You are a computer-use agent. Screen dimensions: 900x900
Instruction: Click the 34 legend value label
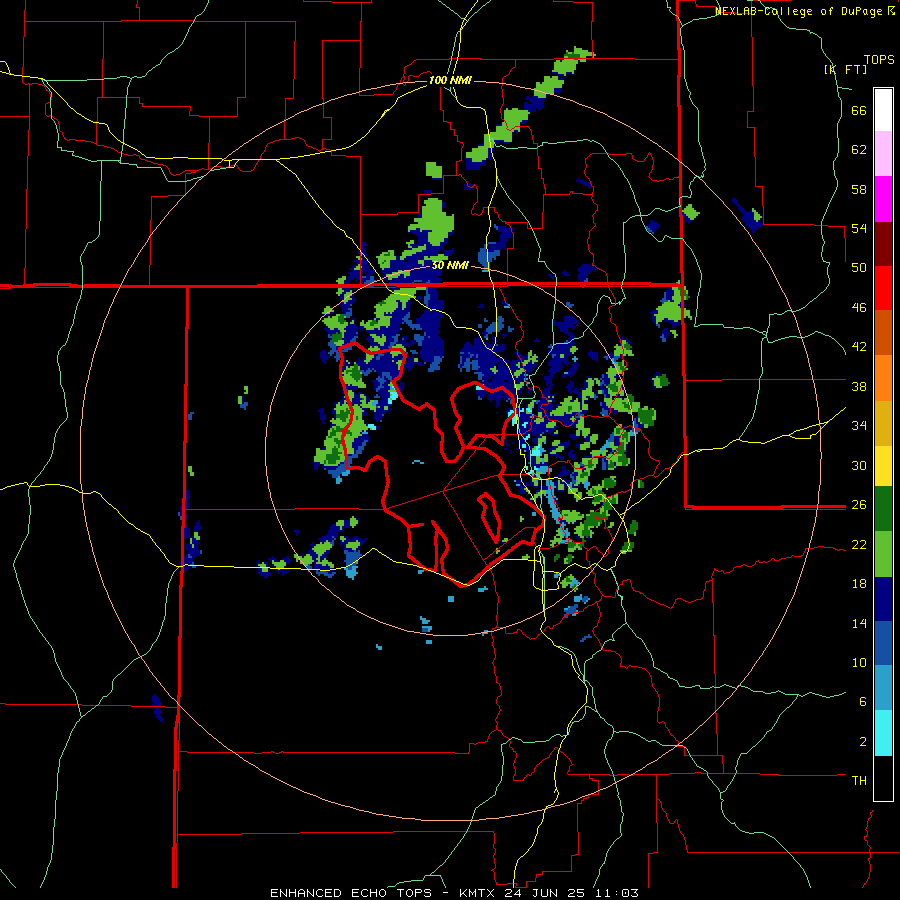(x=859, y=425)
